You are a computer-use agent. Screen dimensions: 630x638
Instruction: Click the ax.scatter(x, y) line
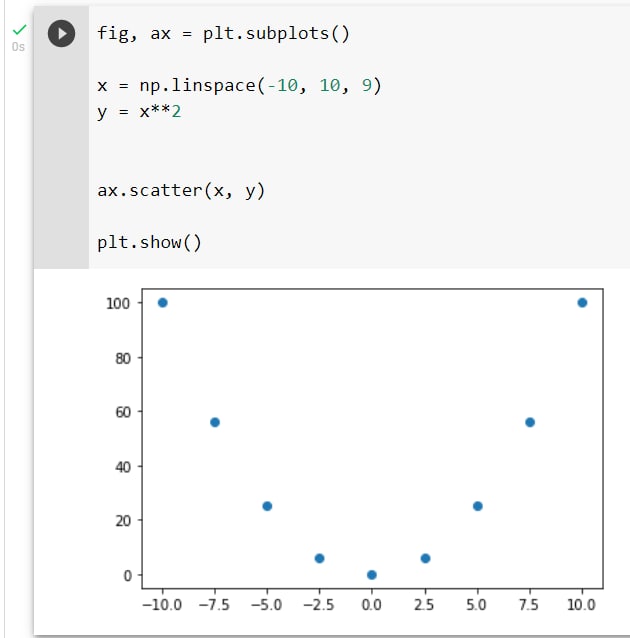pos(181,190)
